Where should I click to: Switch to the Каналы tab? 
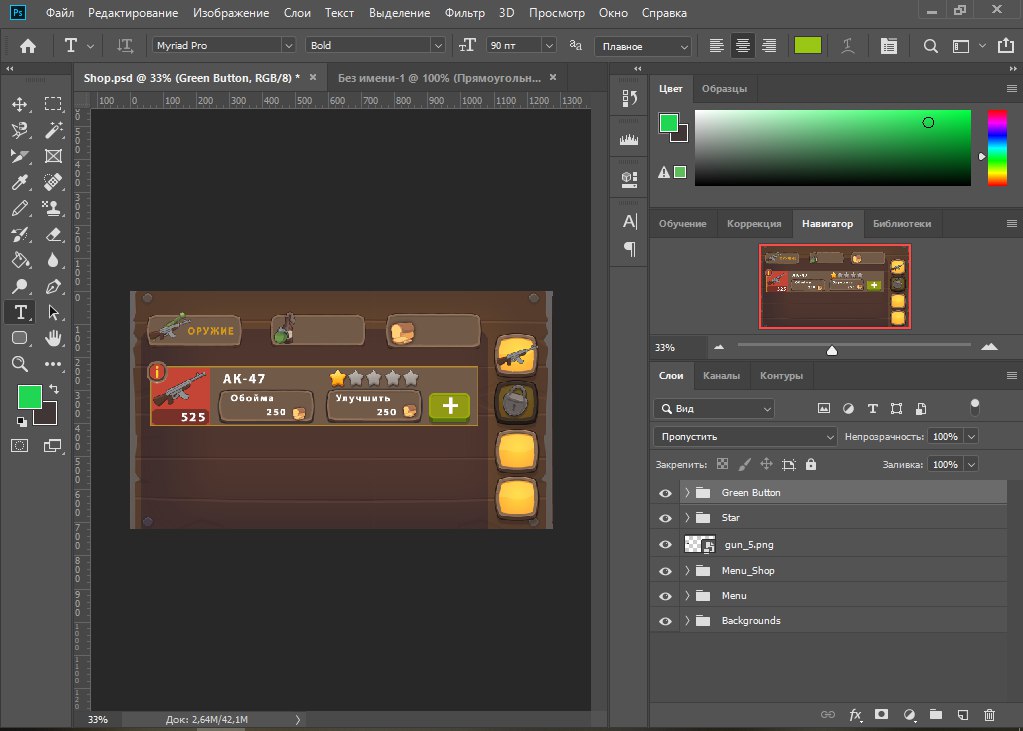click(x=722, y=376)
